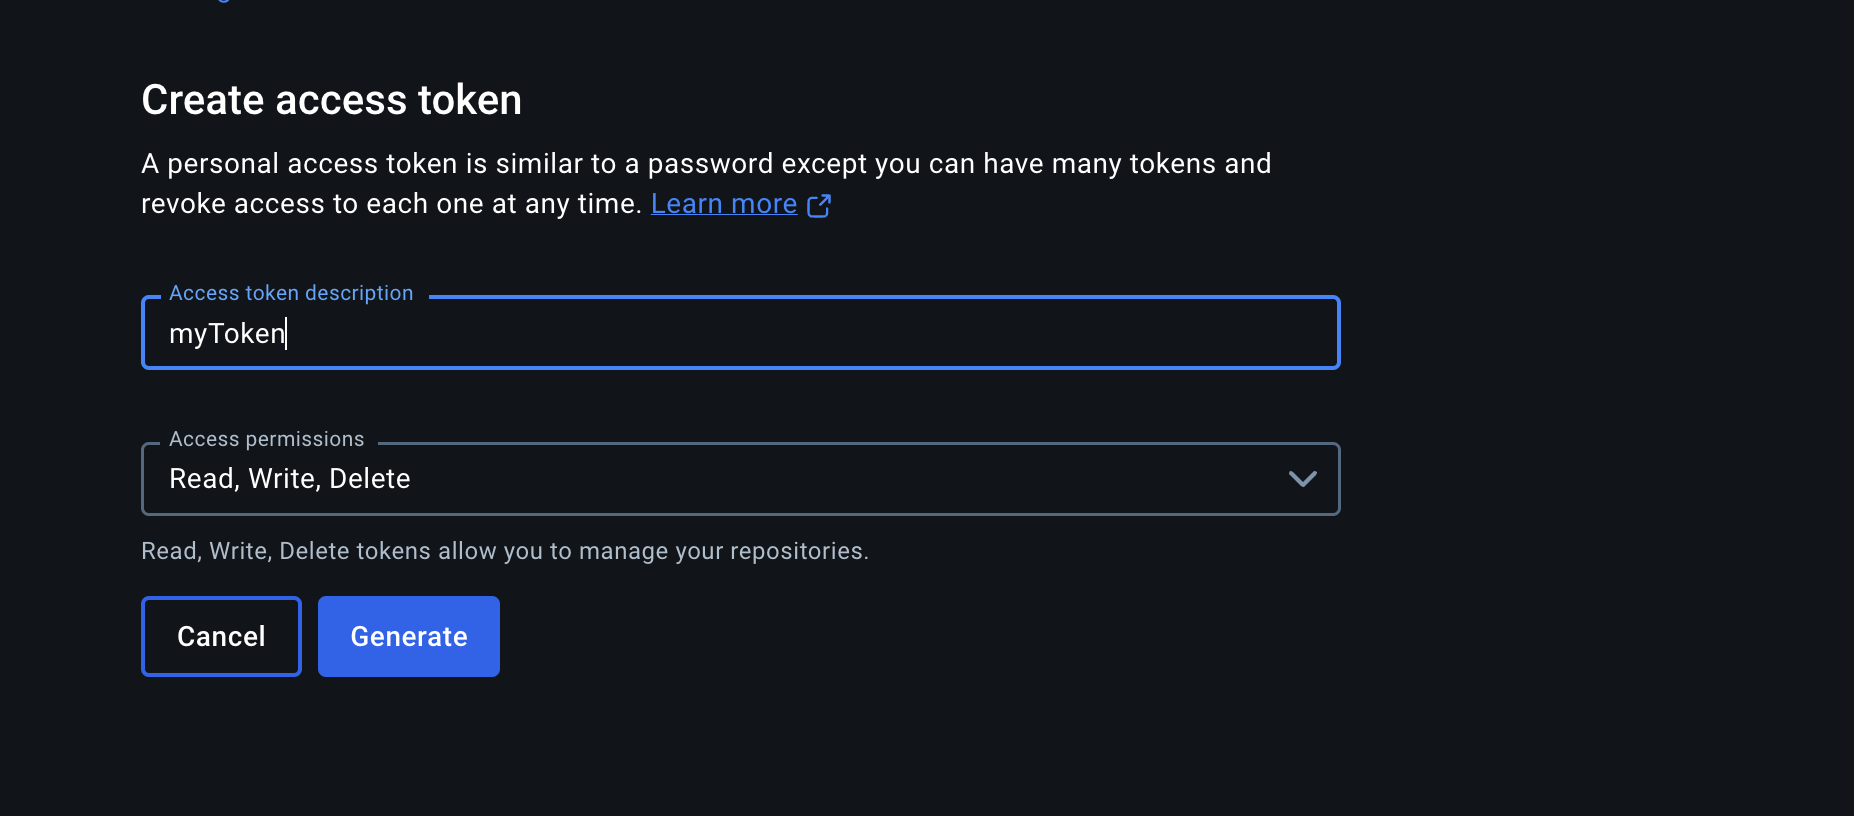
Task: Click the chevron arrow in Access permissions
Action: pyautogui.click(x=1302, y=479)
